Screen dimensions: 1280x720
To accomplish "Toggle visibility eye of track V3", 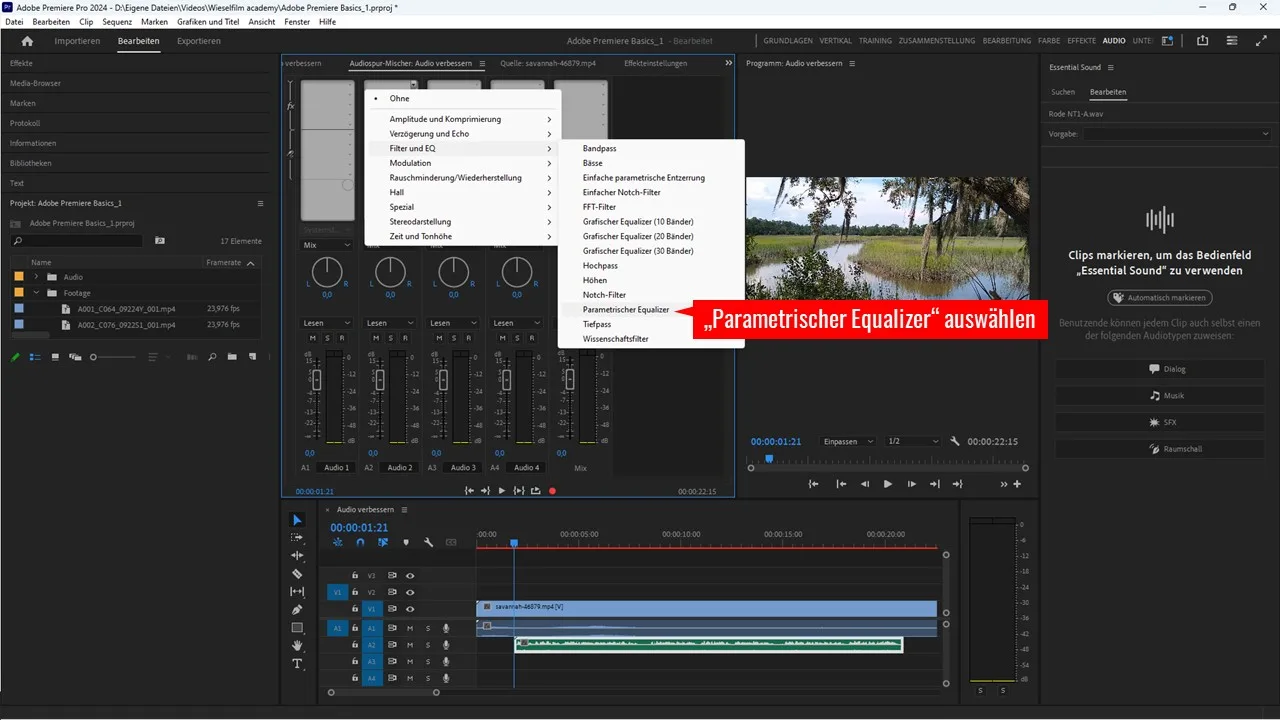I will point(410,576).
